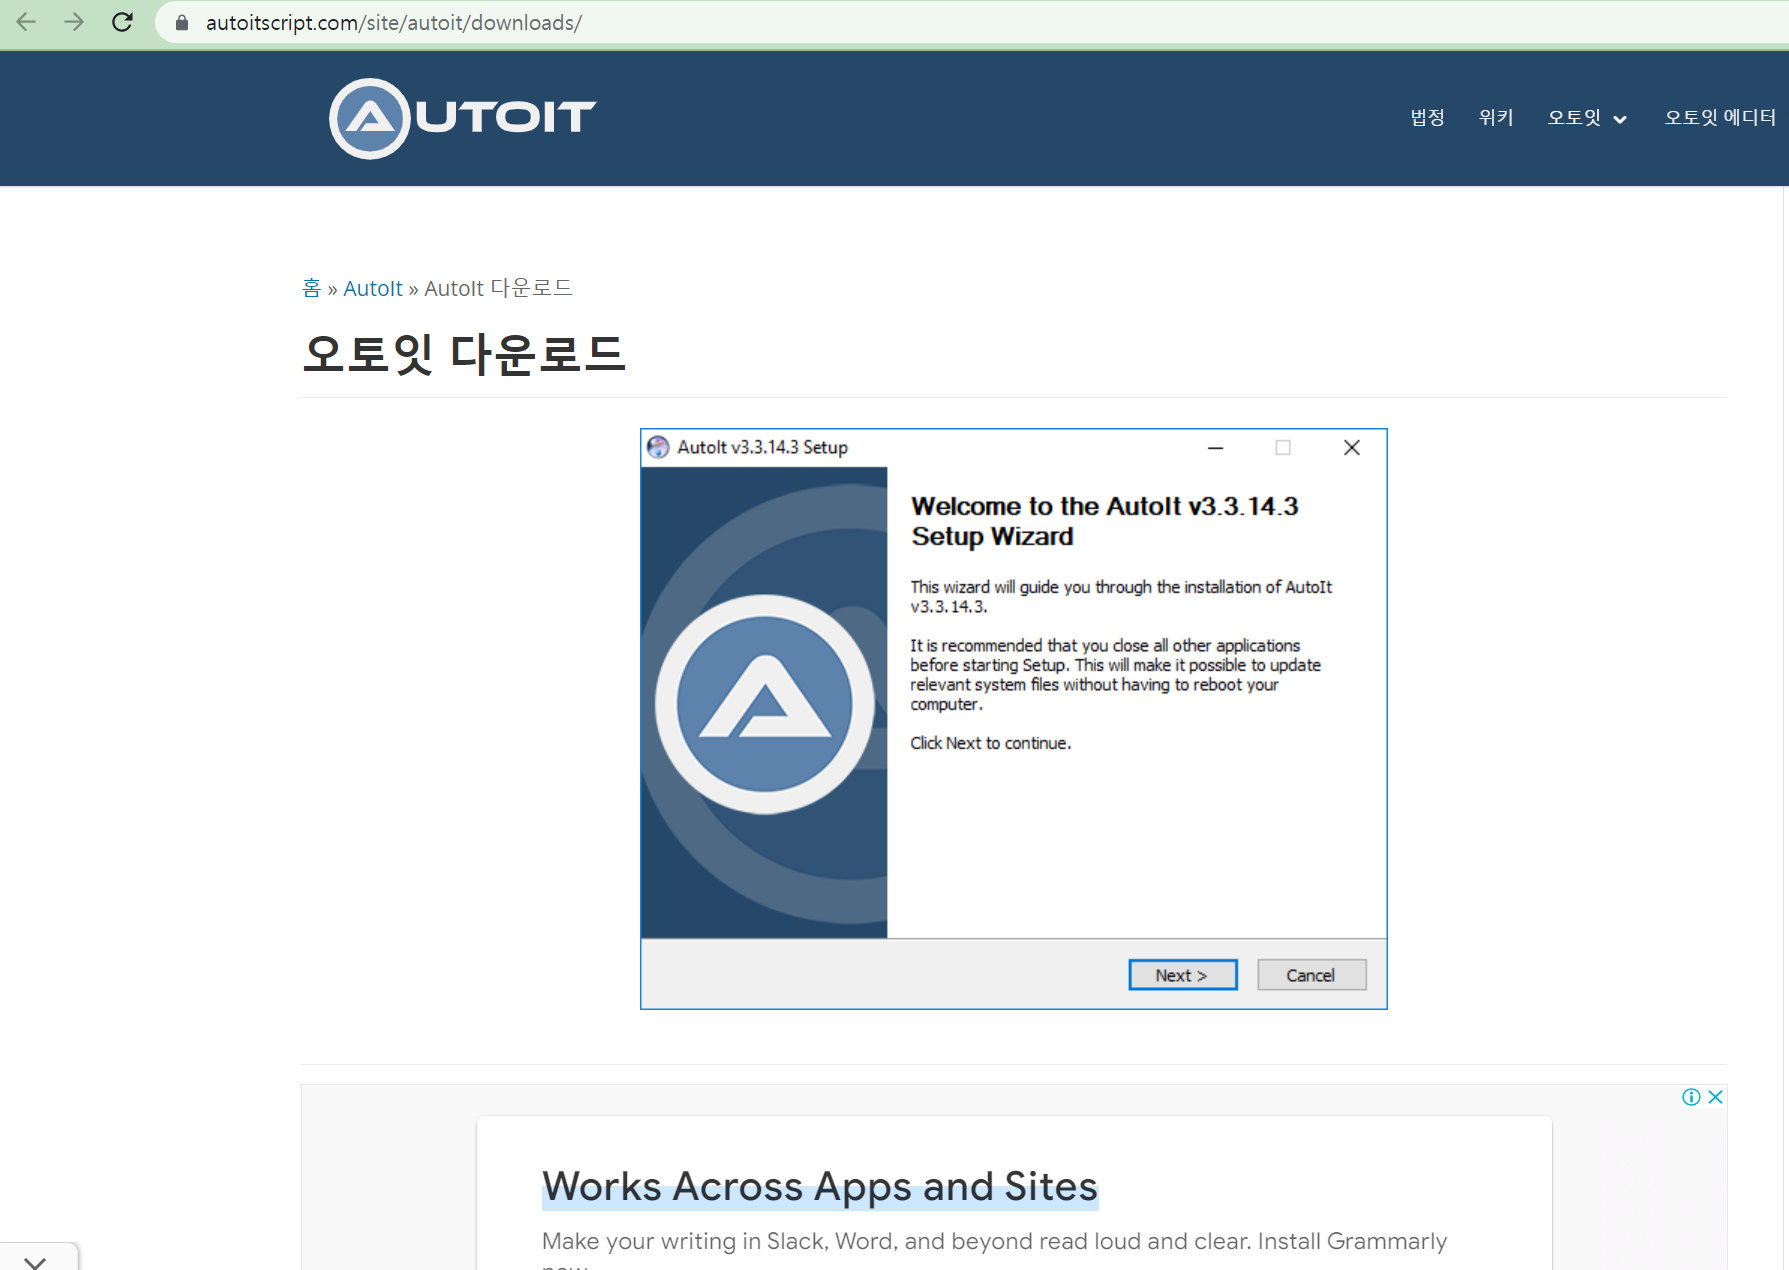Click the Next > button
1789x1270 pixels.
[1183, 975]
